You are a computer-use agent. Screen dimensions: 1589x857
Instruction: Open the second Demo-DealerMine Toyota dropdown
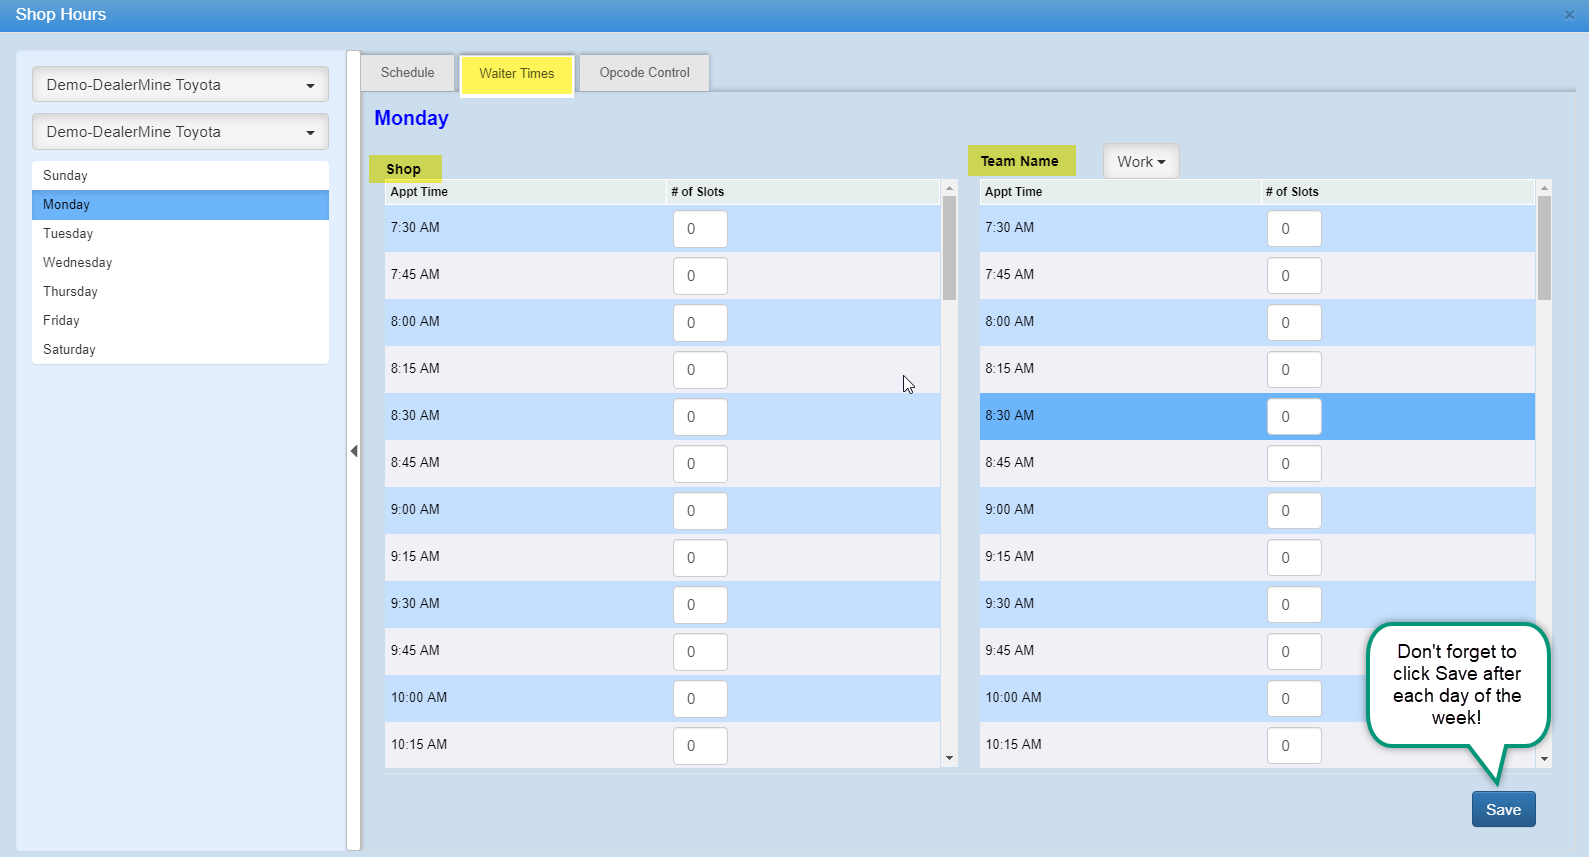coord(180,132)
